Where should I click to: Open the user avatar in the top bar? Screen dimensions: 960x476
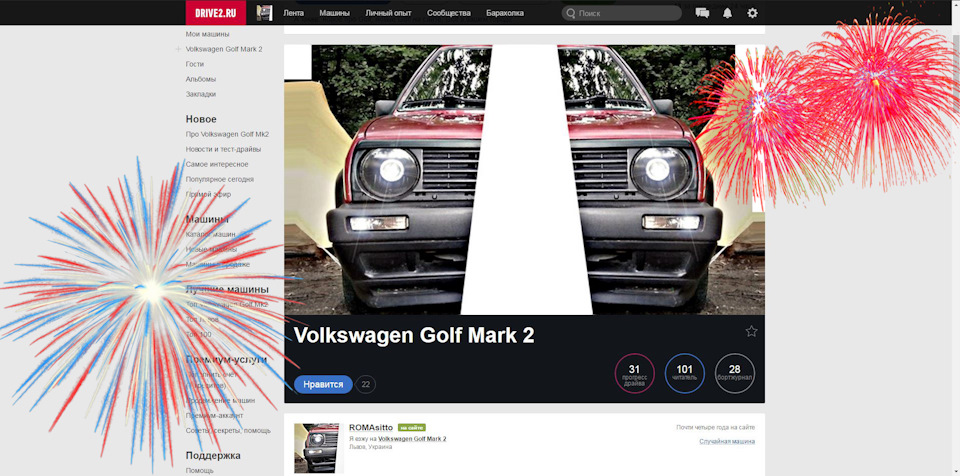[x=264, y=13]
